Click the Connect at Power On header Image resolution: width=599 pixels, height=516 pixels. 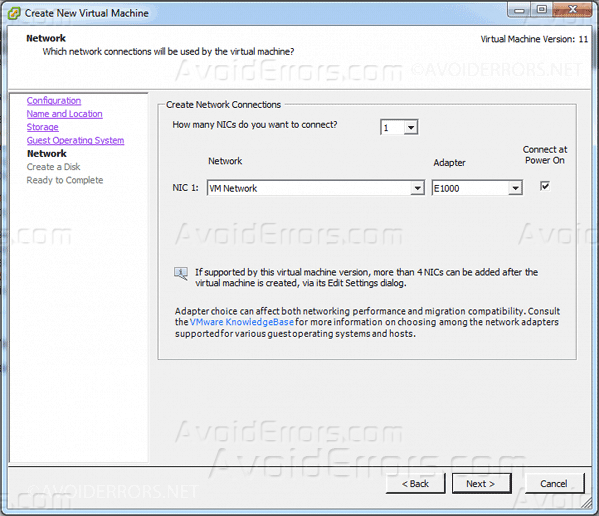click(x=545, y=155)
